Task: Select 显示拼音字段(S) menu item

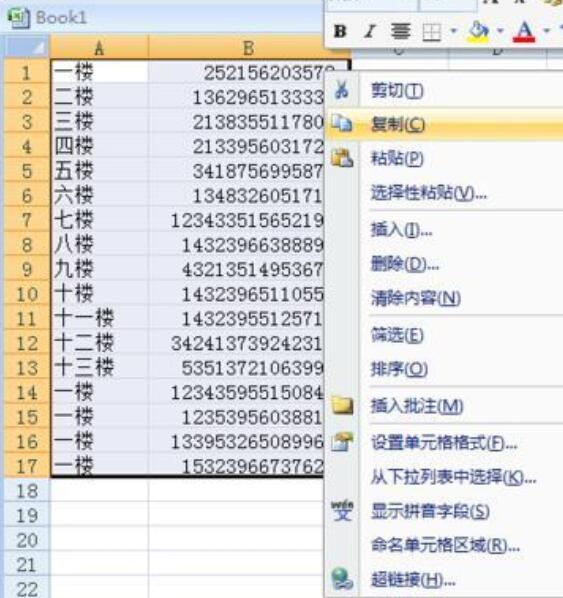Action: pyautogui.click(x=430, y=511)
